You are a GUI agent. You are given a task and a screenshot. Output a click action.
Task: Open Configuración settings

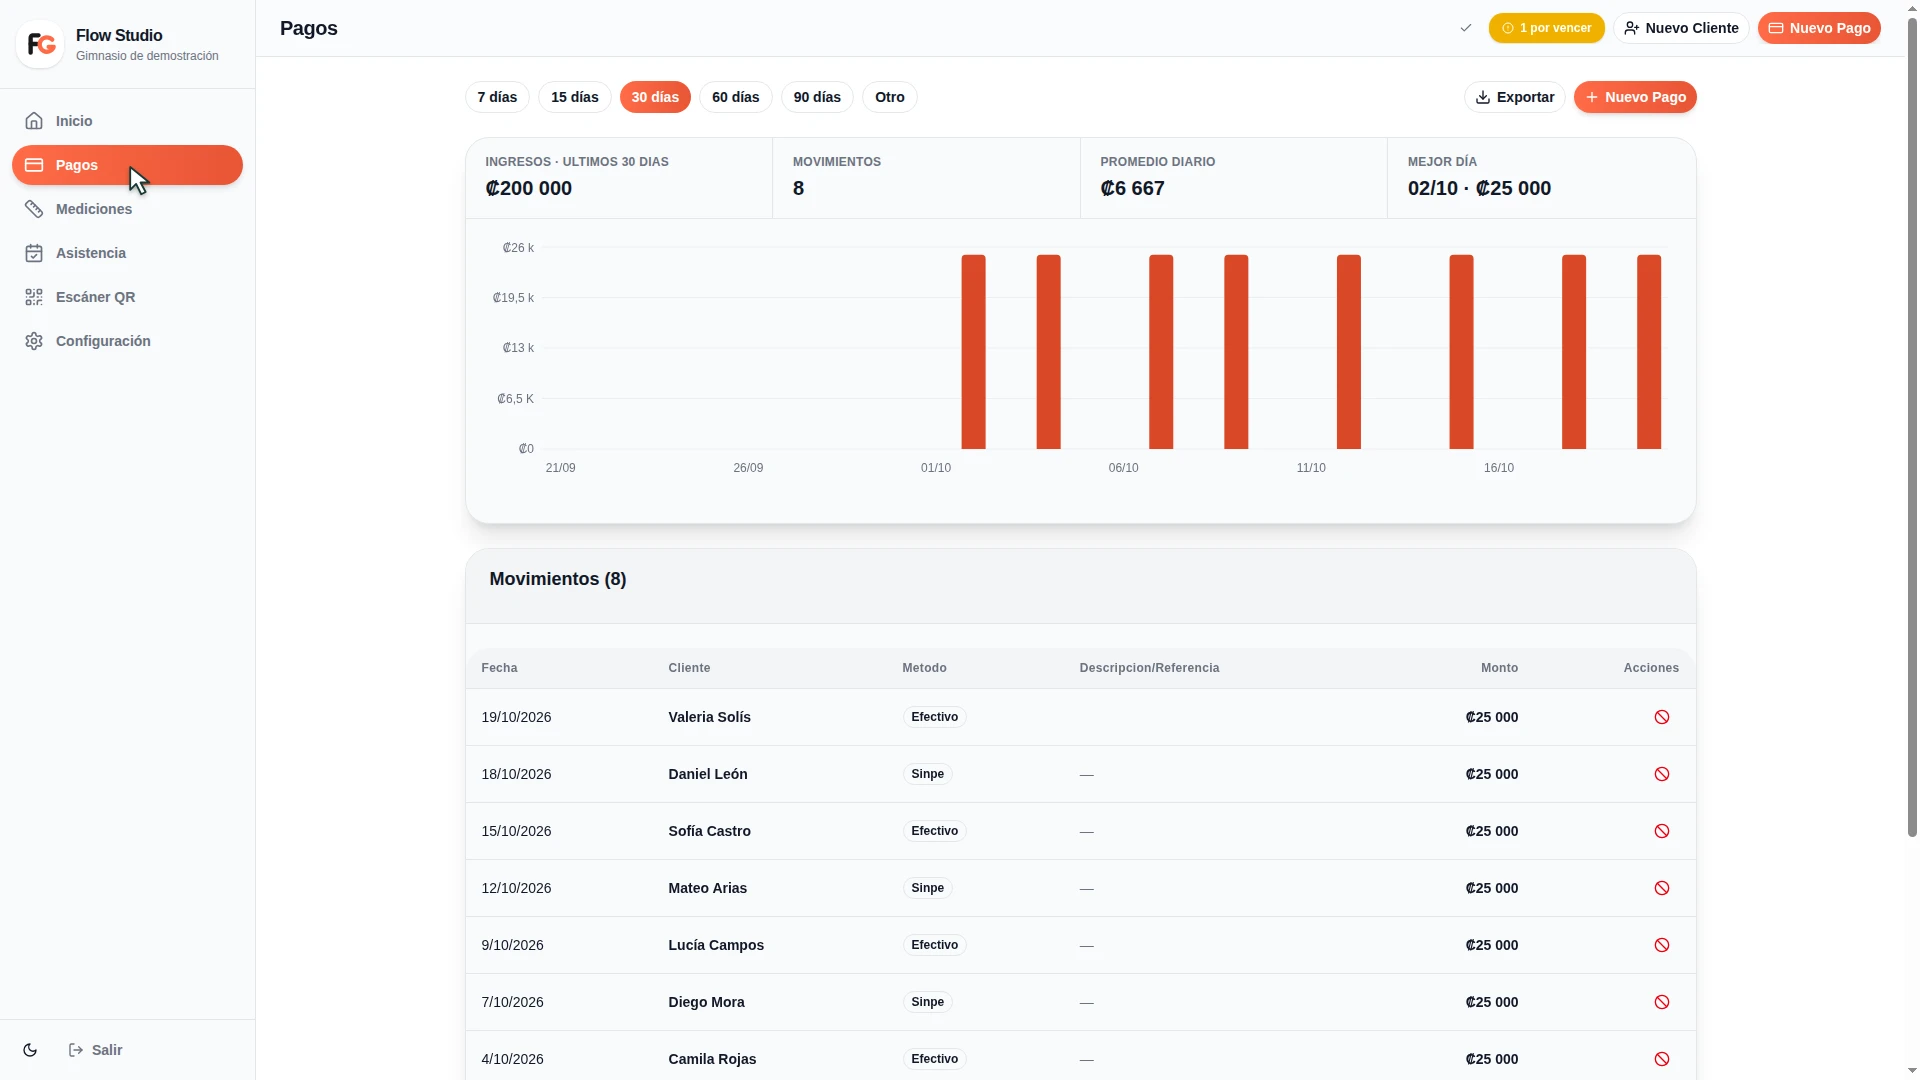127,341
